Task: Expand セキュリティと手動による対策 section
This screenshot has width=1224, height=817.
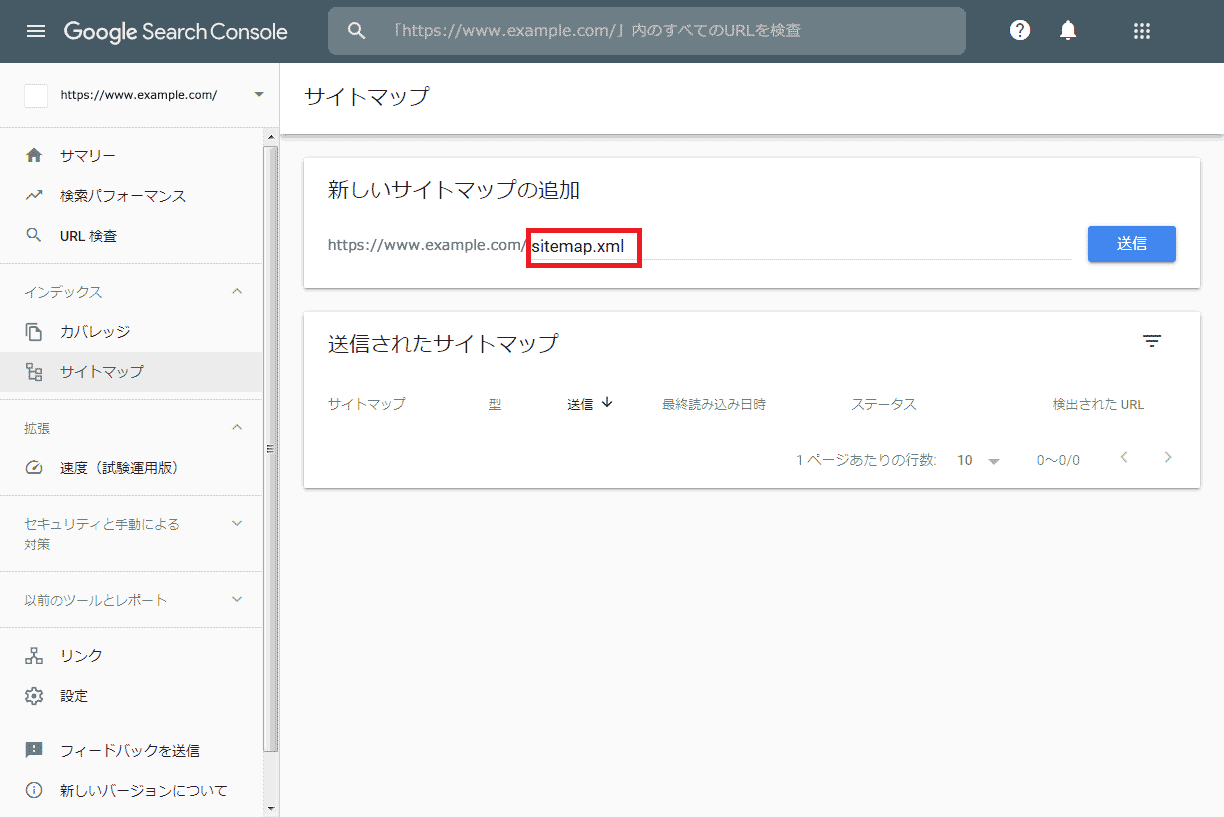Action: 236,522
